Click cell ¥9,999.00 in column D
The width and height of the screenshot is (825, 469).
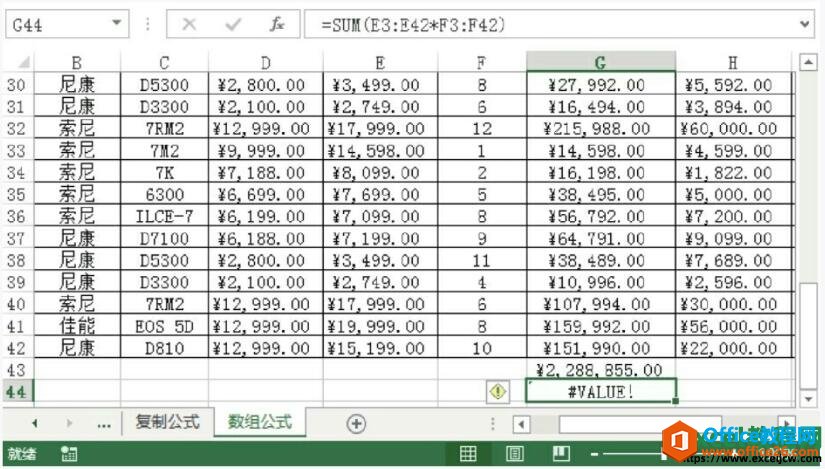tap(266, 151)
